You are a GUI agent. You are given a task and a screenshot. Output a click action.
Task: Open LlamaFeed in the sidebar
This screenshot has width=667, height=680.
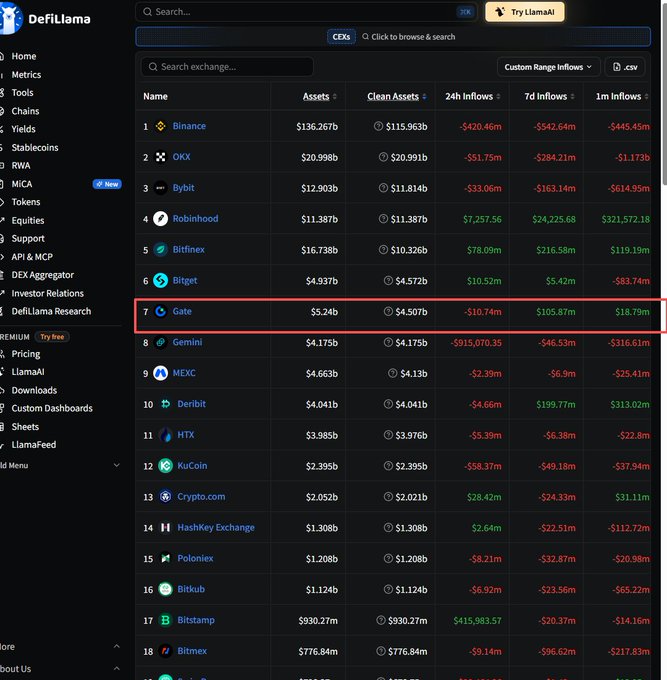tap(34, 445)
